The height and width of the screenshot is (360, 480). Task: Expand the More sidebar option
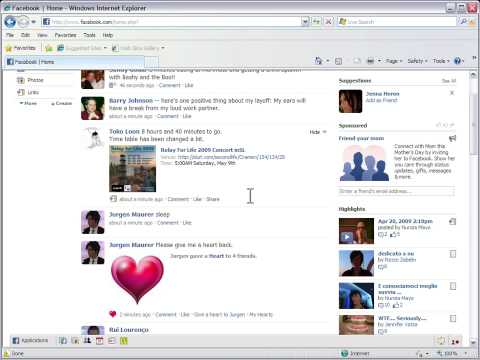coord(28,103)
